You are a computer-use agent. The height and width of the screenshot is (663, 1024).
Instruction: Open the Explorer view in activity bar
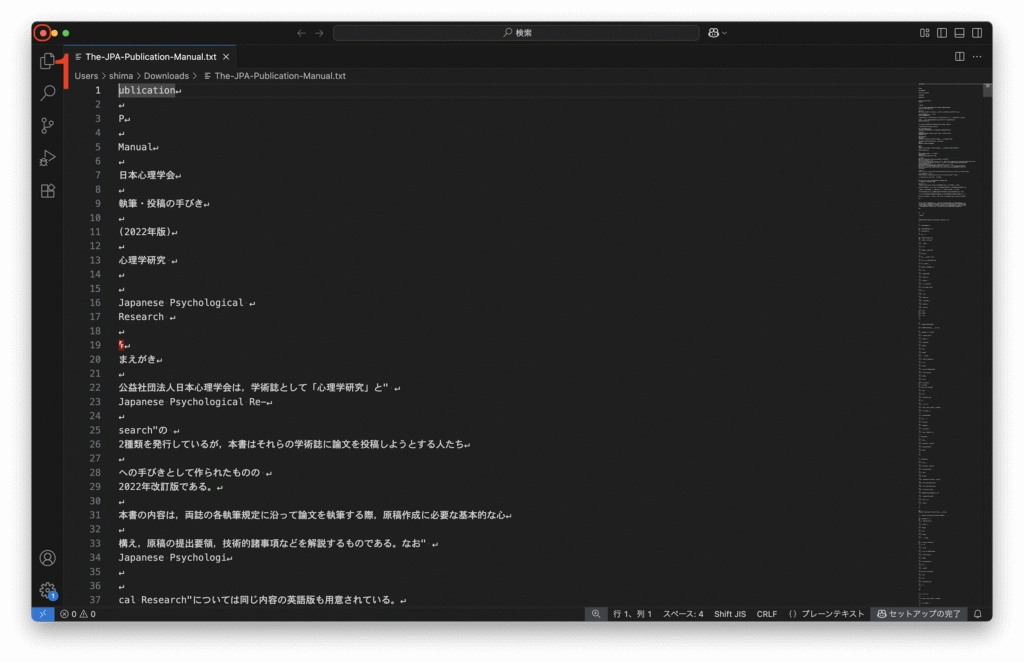[x=47, y=61]
